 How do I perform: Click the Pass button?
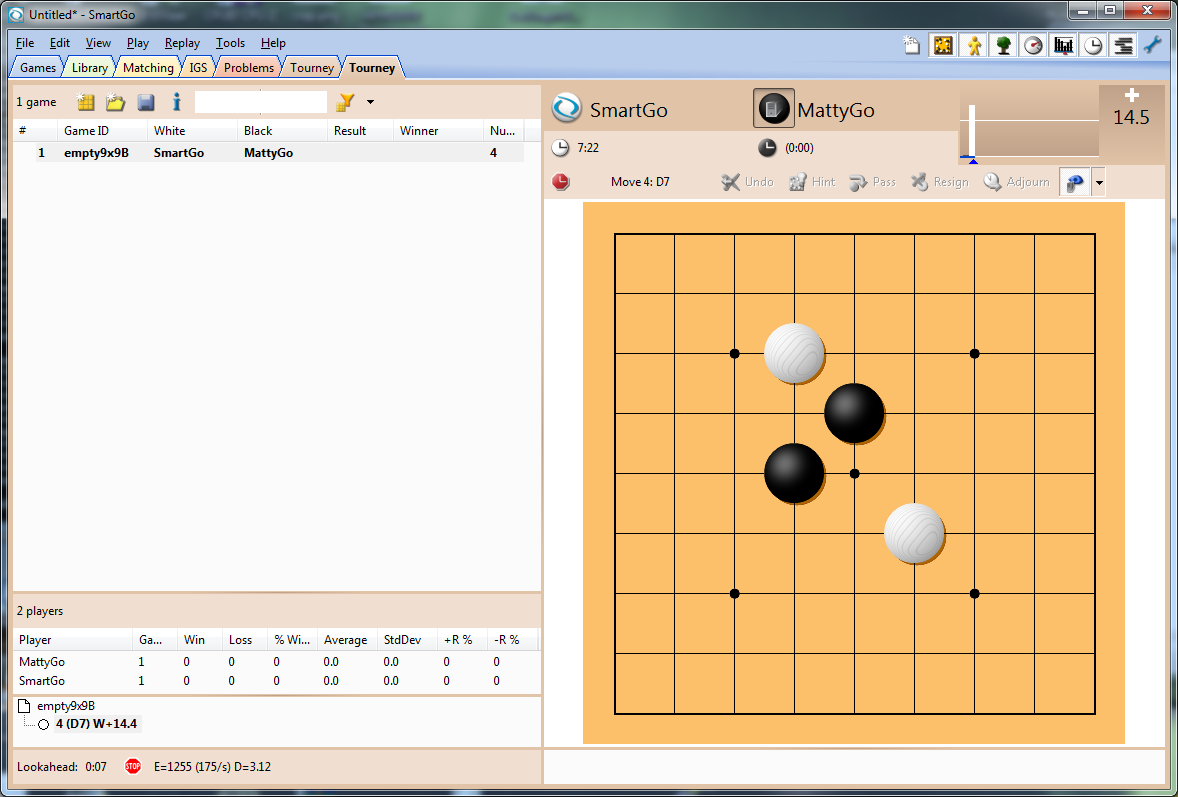pos(872,182)
